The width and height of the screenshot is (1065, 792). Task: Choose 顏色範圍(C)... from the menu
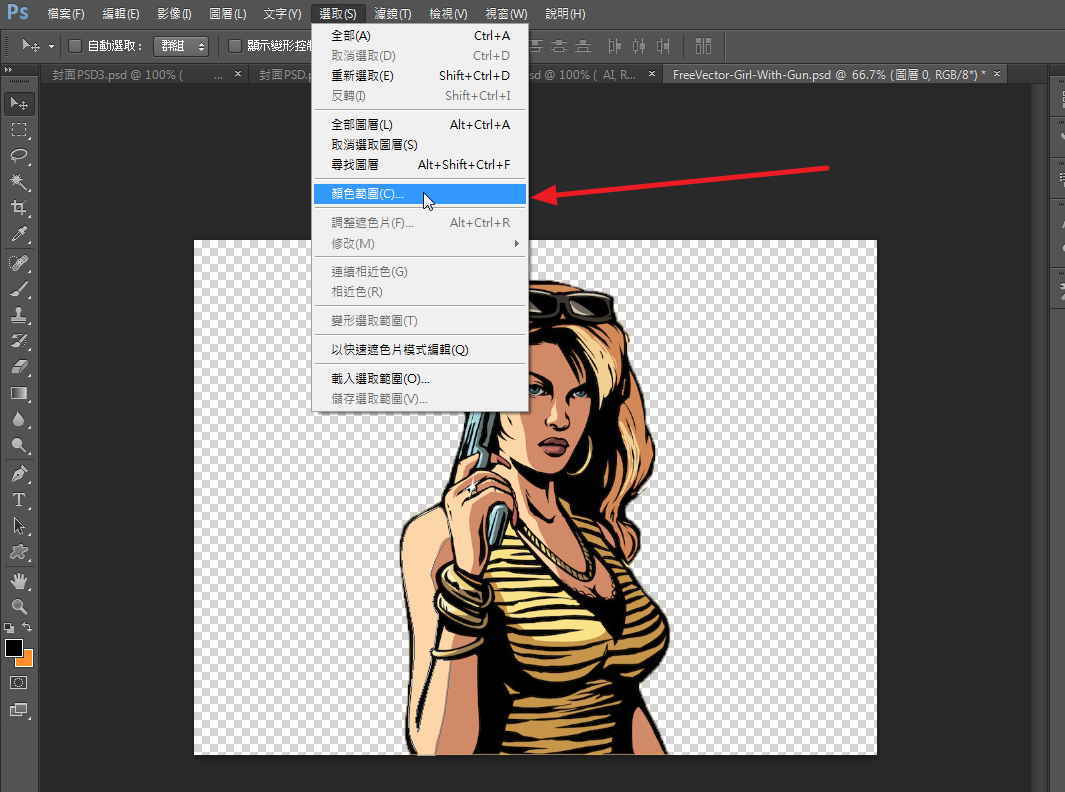coord(420,194)
